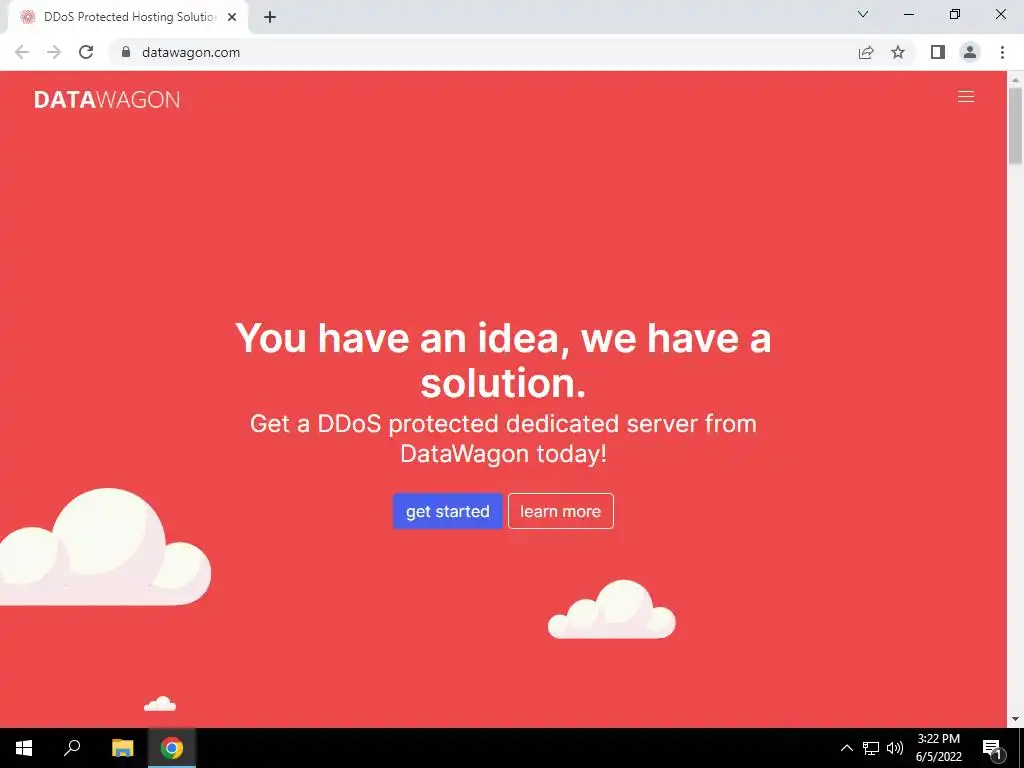Open the hamburger navigation menu
This screenshot has width=1024, height=768.
tap(965, 97)
